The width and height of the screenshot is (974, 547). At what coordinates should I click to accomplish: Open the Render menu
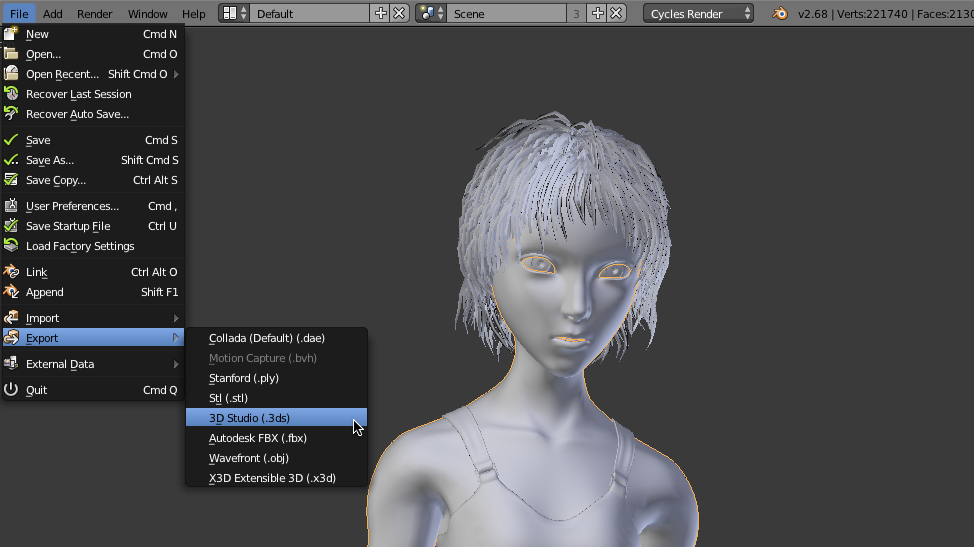[x=95, y=14]
